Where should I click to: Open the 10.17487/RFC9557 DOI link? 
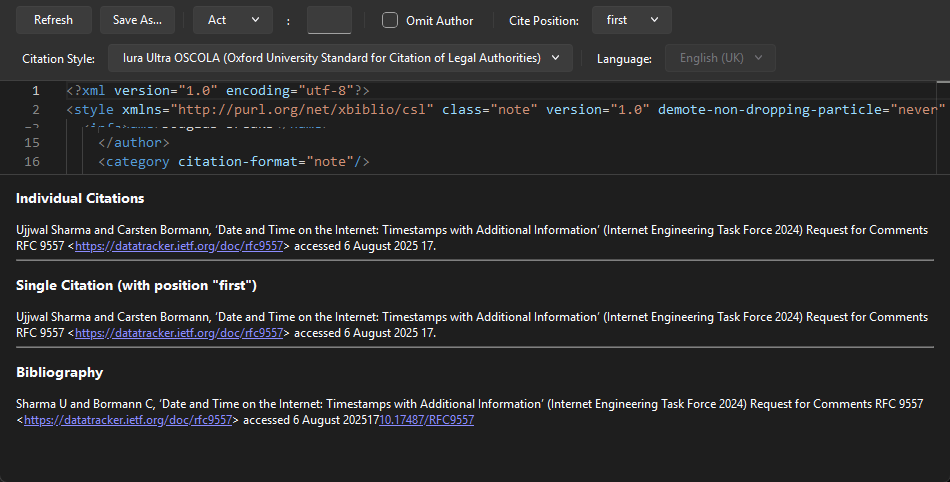coord(426,420)
